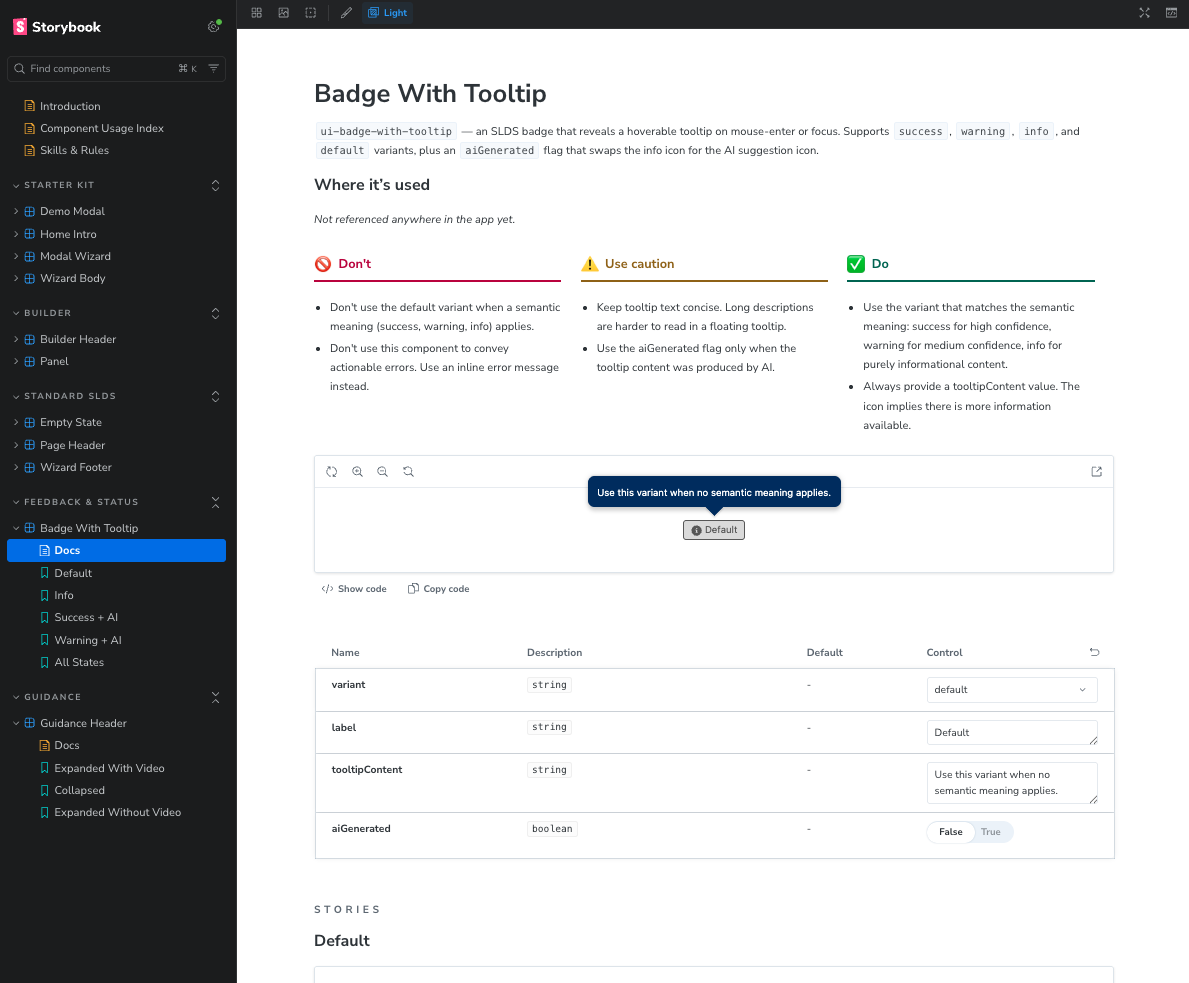This screenshot has height=983, width=1189.
Task: Expand all in STANDARD SLDS section
Action: click(x=215, y=396)
